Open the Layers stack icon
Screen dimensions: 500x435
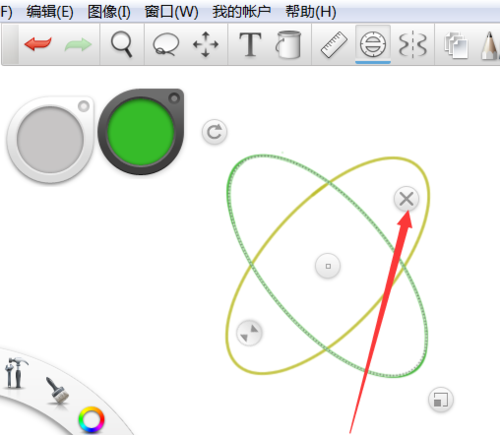pos(456,45)
